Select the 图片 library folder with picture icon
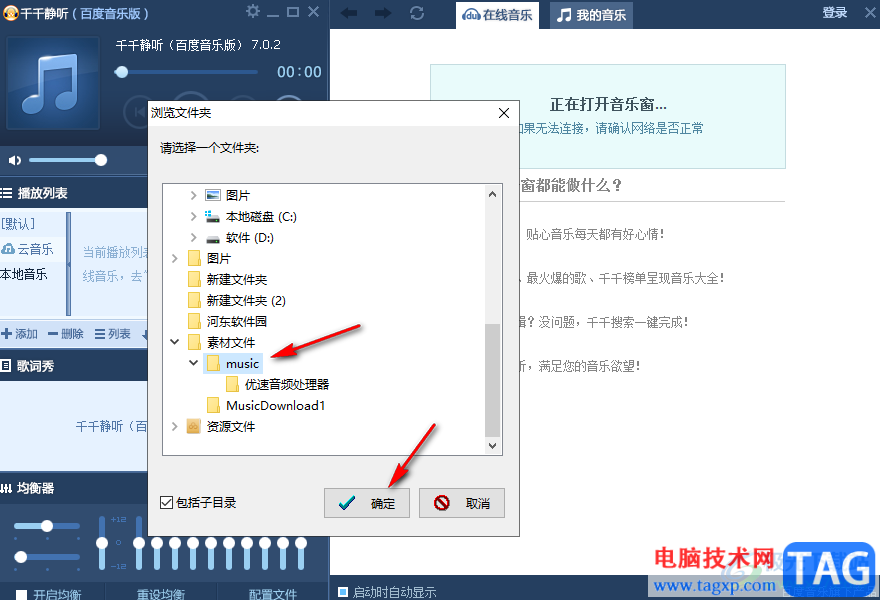Image resolution: width=880 pixels, height=600 pixels. tap(227, 195)
